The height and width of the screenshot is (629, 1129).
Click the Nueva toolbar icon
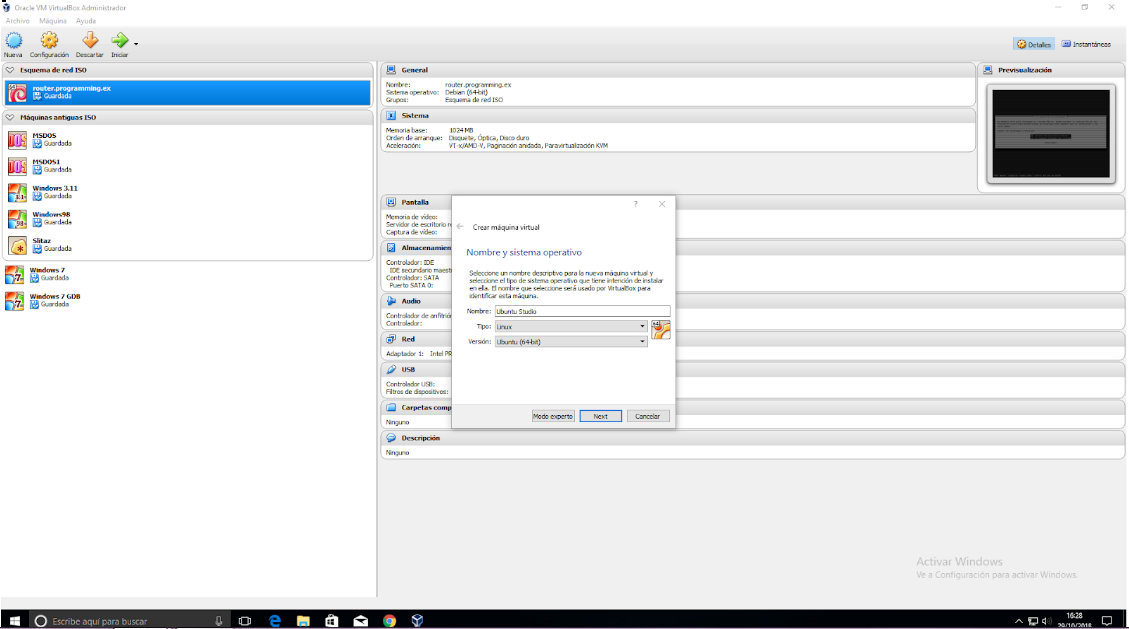pos(13,41)
